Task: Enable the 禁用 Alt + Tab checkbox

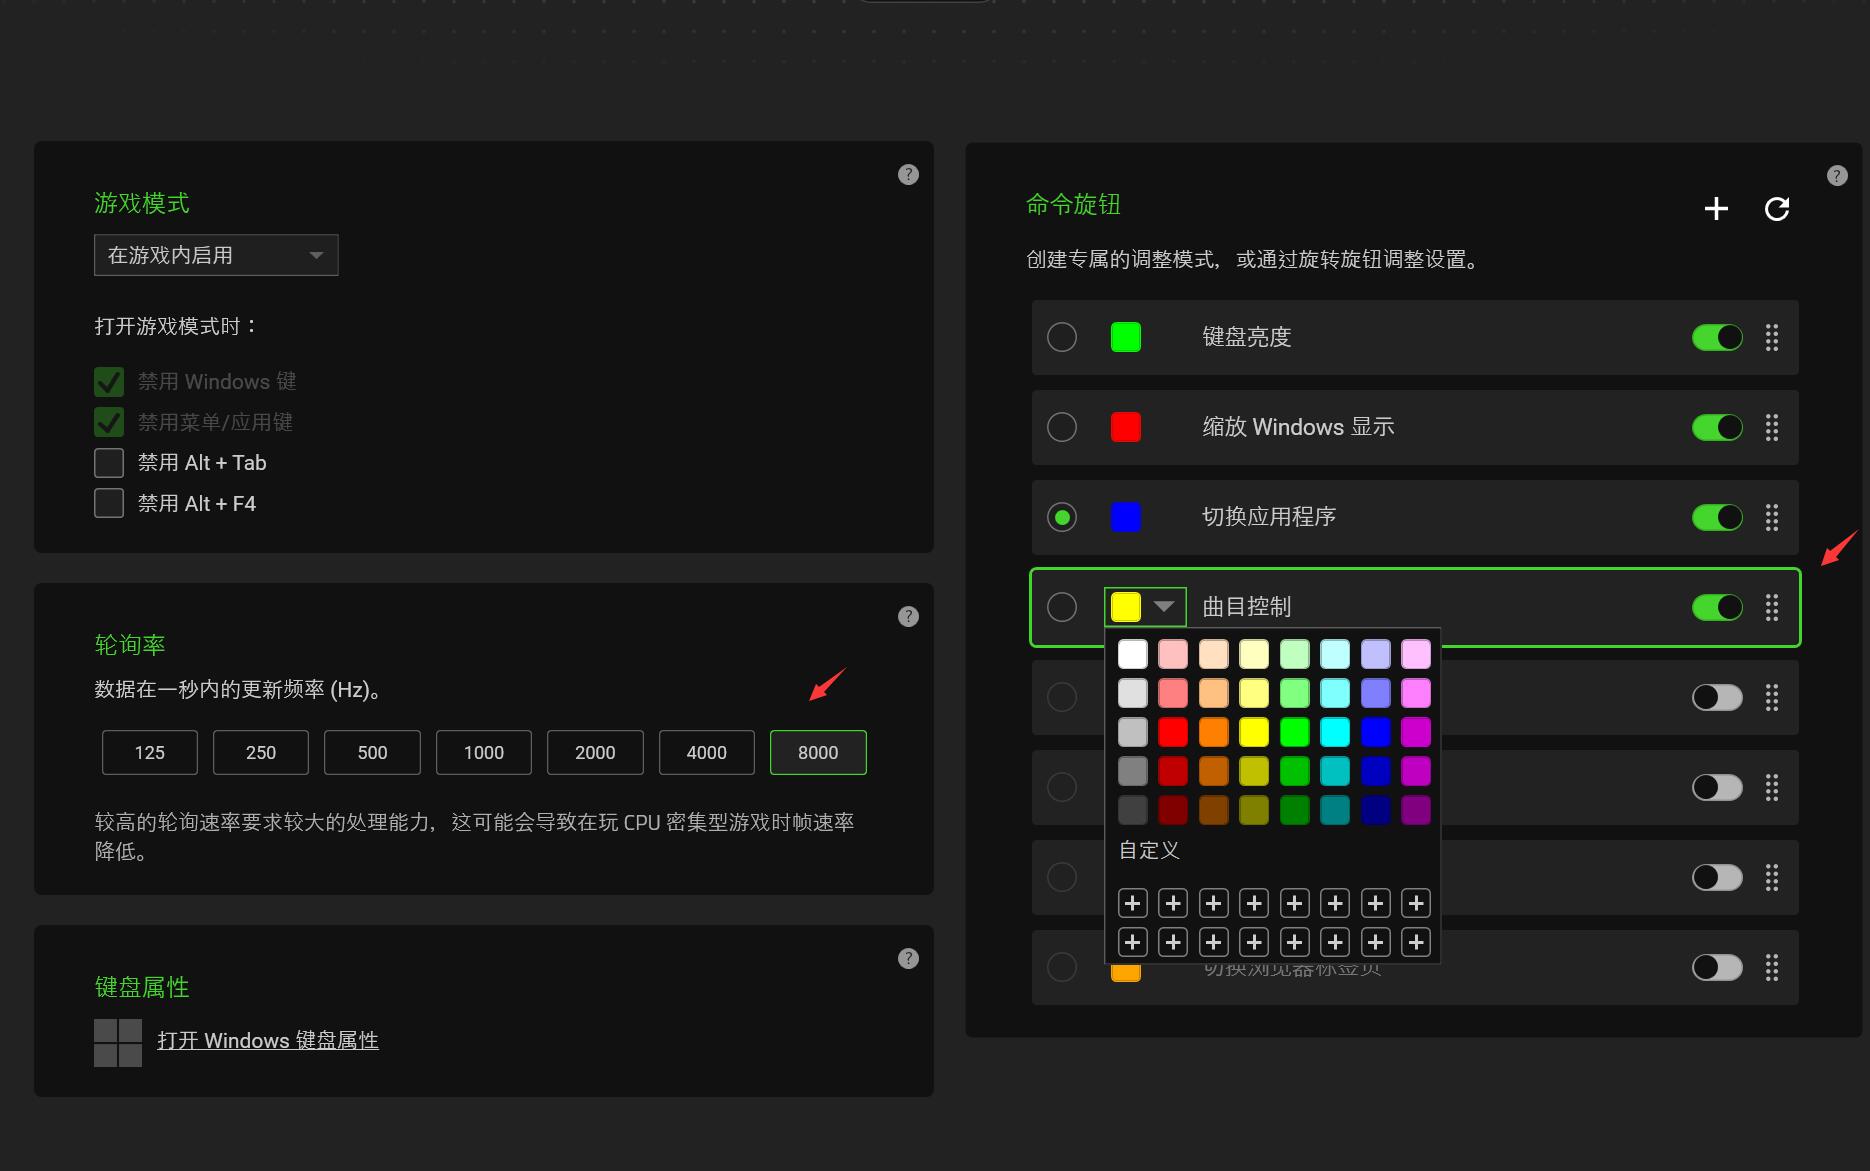Action: [x=109, y=463]
